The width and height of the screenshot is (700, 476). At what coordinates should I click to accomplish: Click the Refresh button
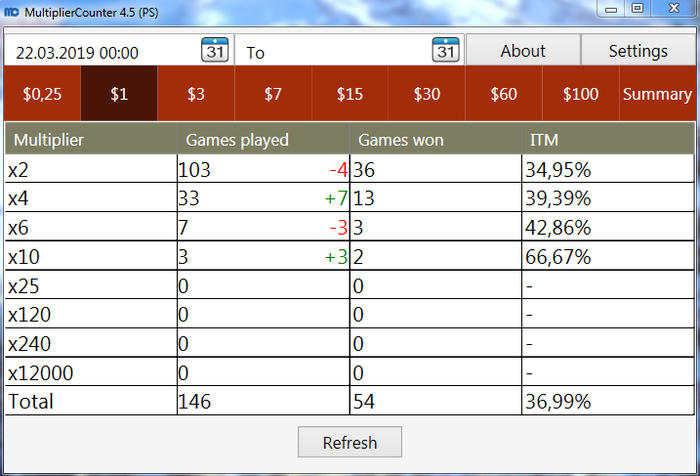pyautogui.click(x=350, y=442)
